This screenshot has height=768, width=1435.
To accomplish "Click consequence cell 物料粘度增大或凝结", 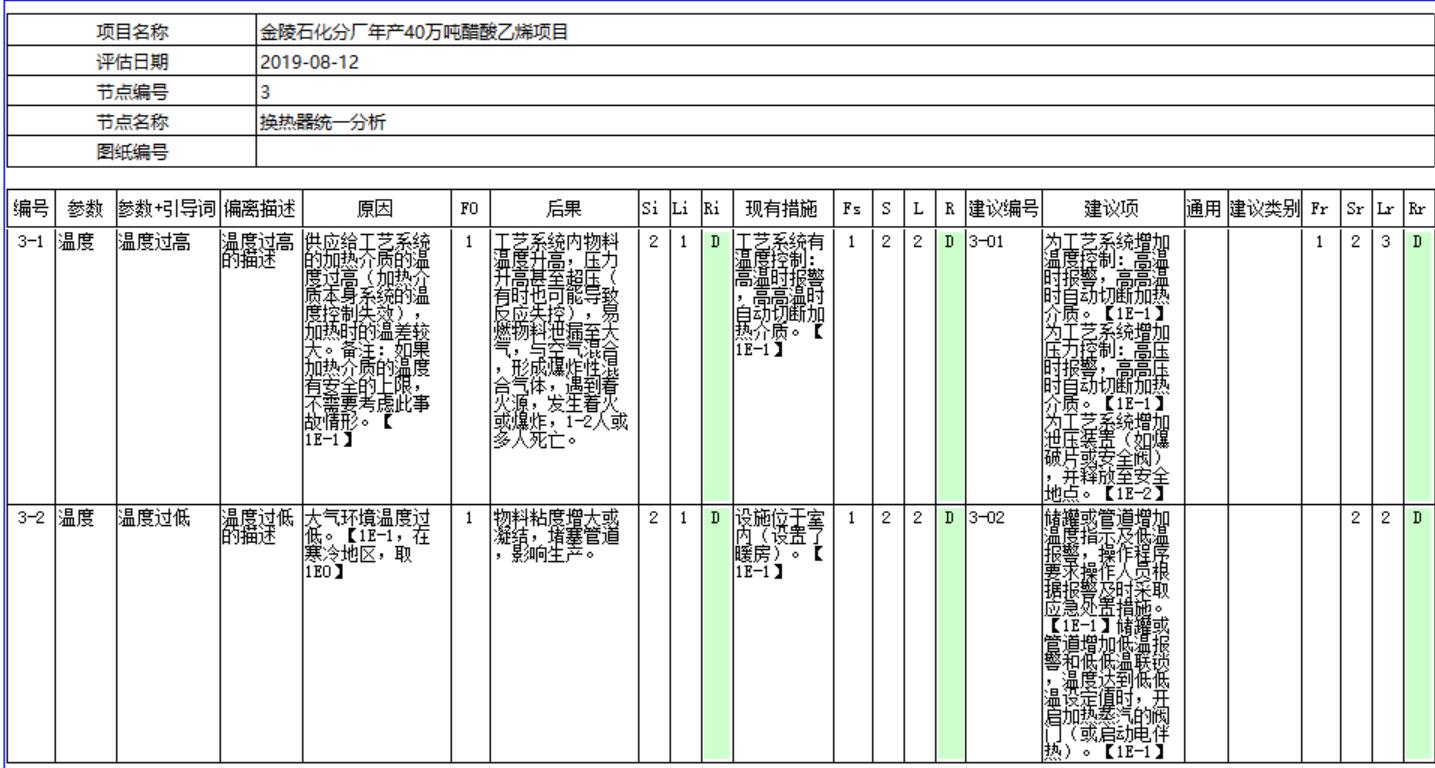I will pos(562,634).
